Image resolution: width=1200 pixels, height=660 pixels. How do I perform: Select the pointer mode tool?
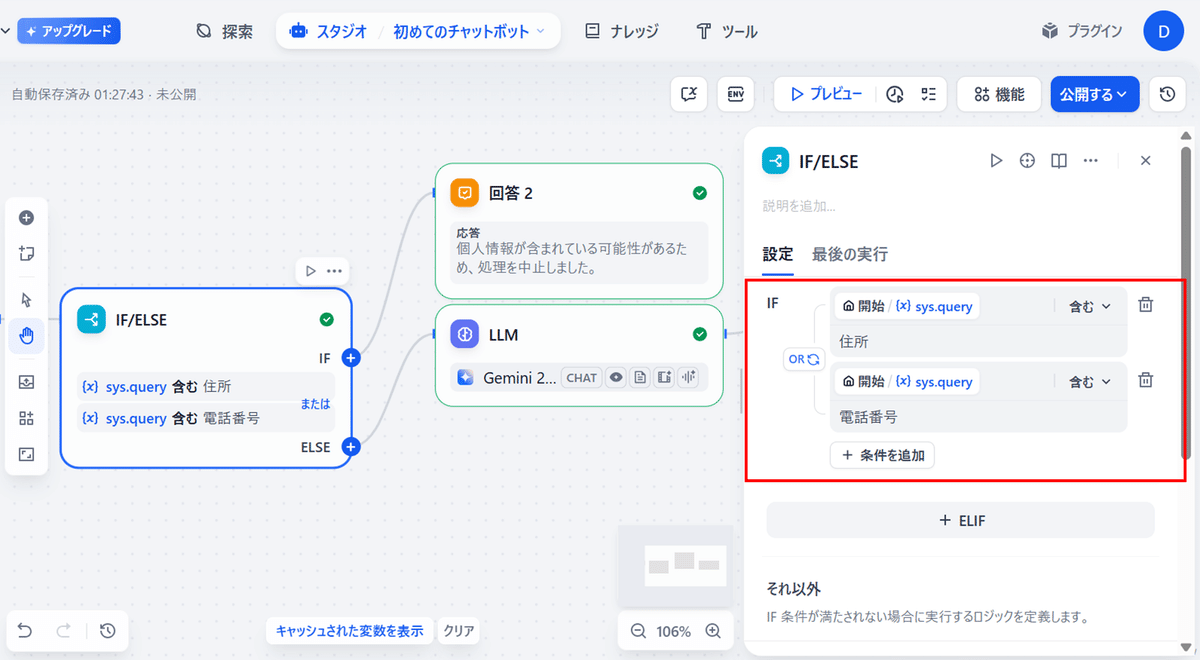tap(27, 300)
